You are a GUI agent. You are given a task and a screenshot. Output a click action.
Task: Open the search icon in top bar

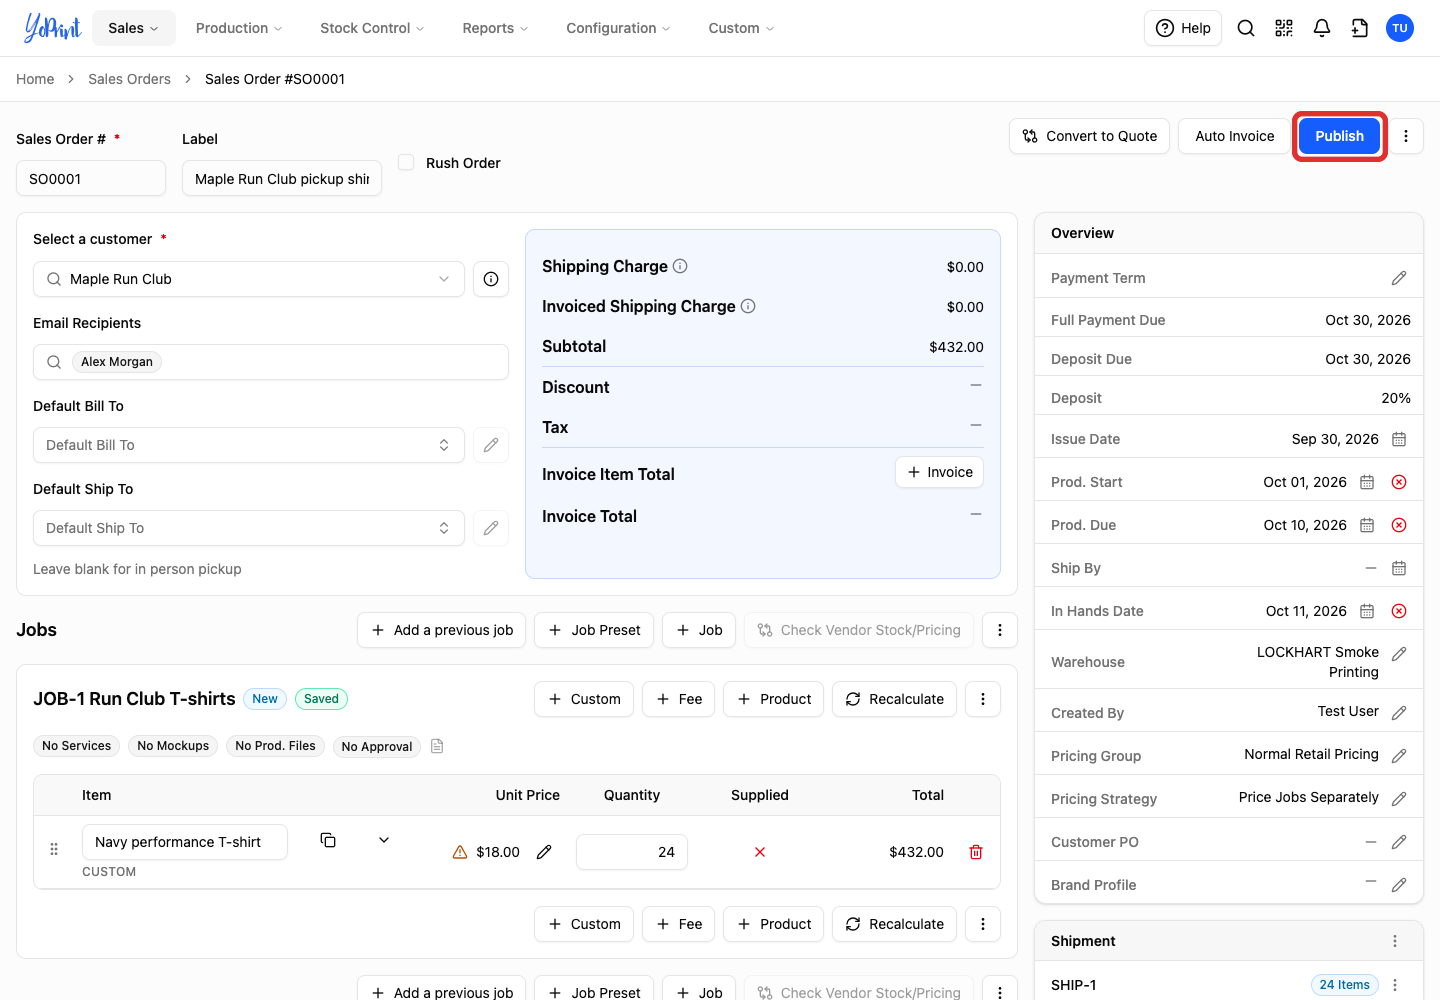[x=1246, y=28]
